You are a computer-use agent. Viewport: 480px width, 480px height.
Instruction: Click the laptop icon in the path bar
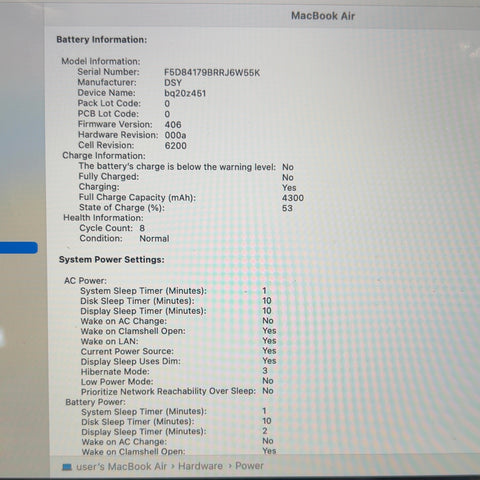click(x=67, y=467)
